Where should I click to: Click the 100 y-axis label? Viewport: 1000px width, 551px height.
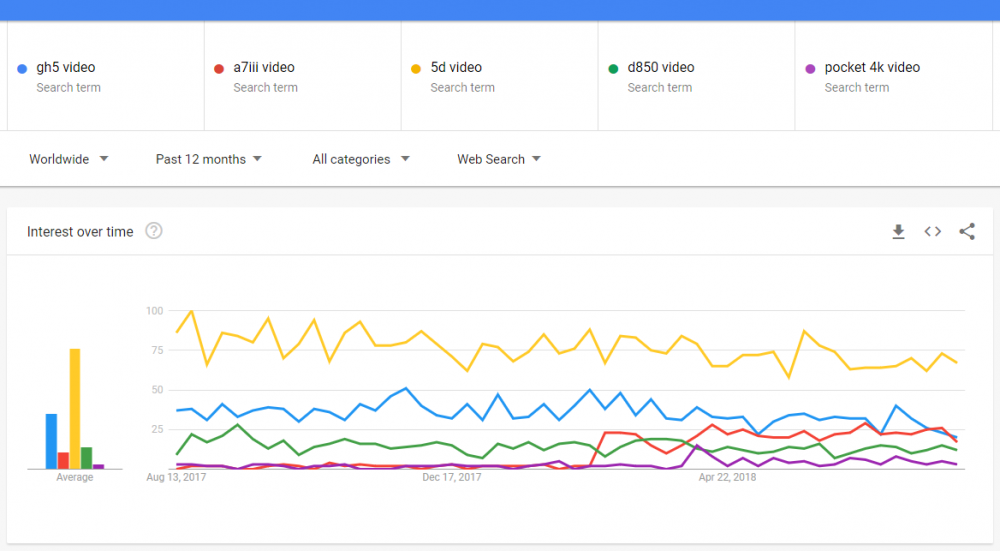(154, 311)
